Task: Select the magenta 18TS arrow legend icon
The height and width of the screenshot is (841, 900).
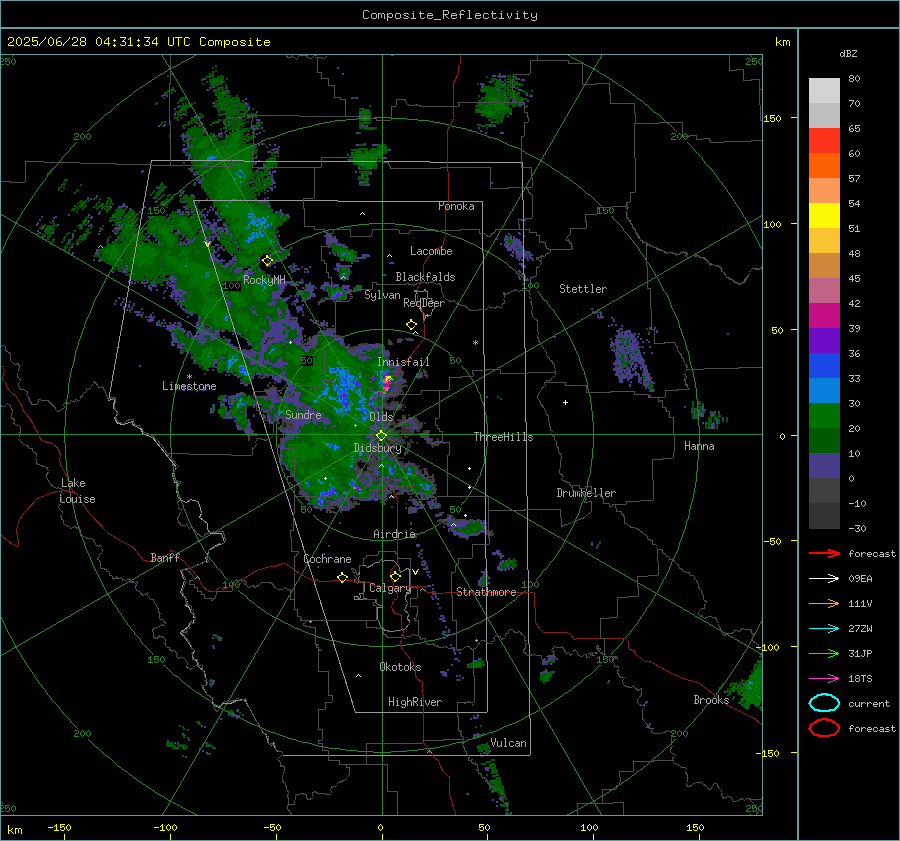Action: pos(824,679)
